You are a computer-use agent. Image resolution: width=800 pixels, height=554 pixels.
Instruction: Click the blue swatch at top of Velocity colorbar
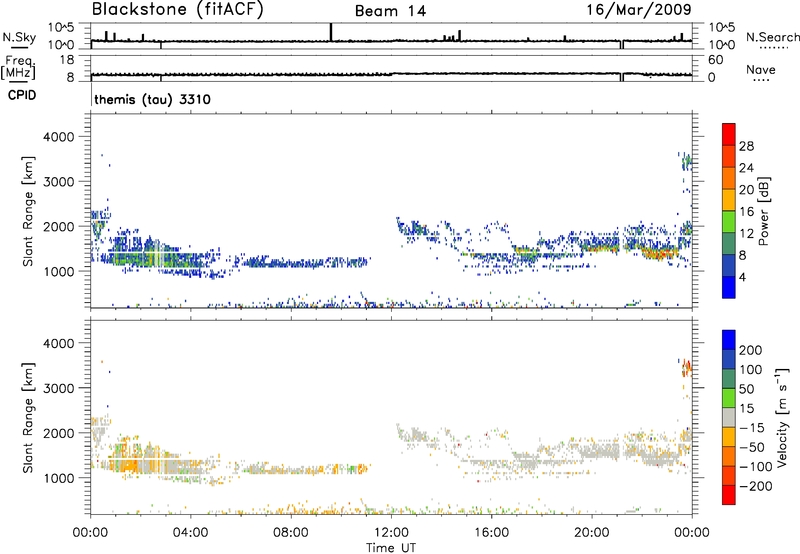[x=729, y=340]
